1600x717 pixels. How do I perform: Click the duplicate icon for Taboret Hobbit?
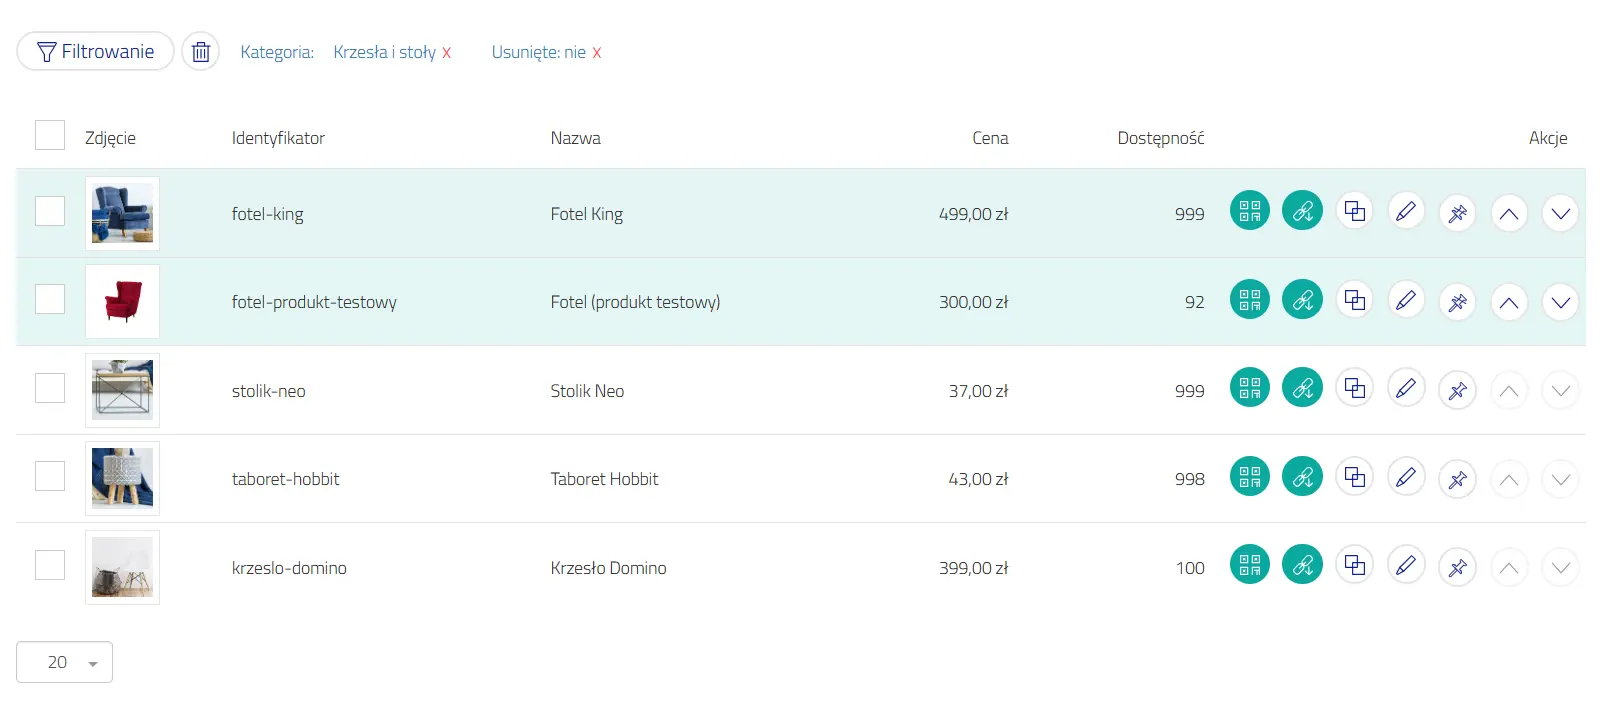pos(1354,477)
